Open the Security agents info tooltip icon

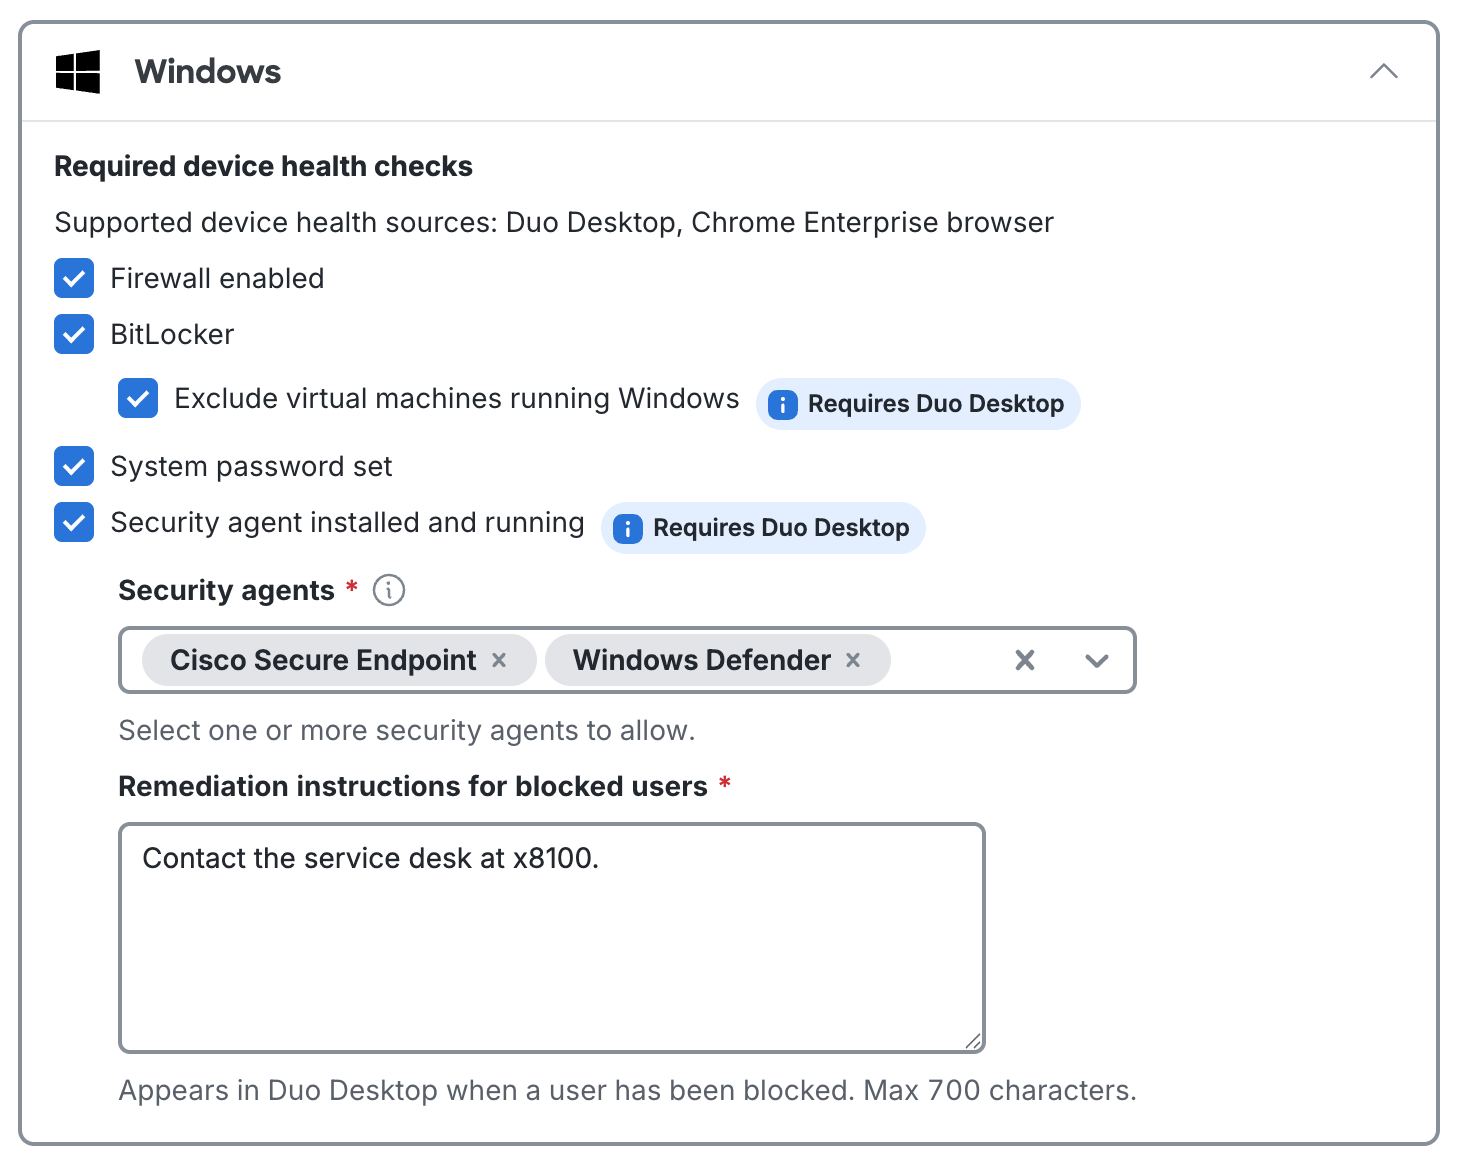389,590
